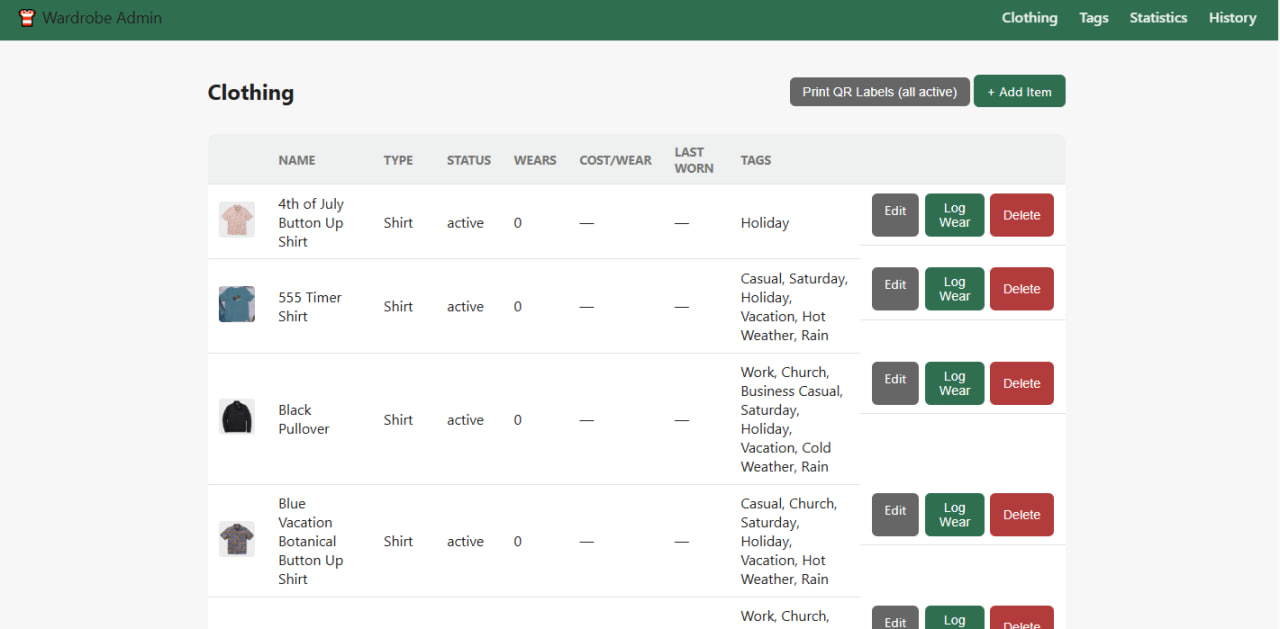Click 'active' status of 555 Timer Shirt
This screenshot has height=629, width=1280.
pyautogui.click(x=465, y=307)
